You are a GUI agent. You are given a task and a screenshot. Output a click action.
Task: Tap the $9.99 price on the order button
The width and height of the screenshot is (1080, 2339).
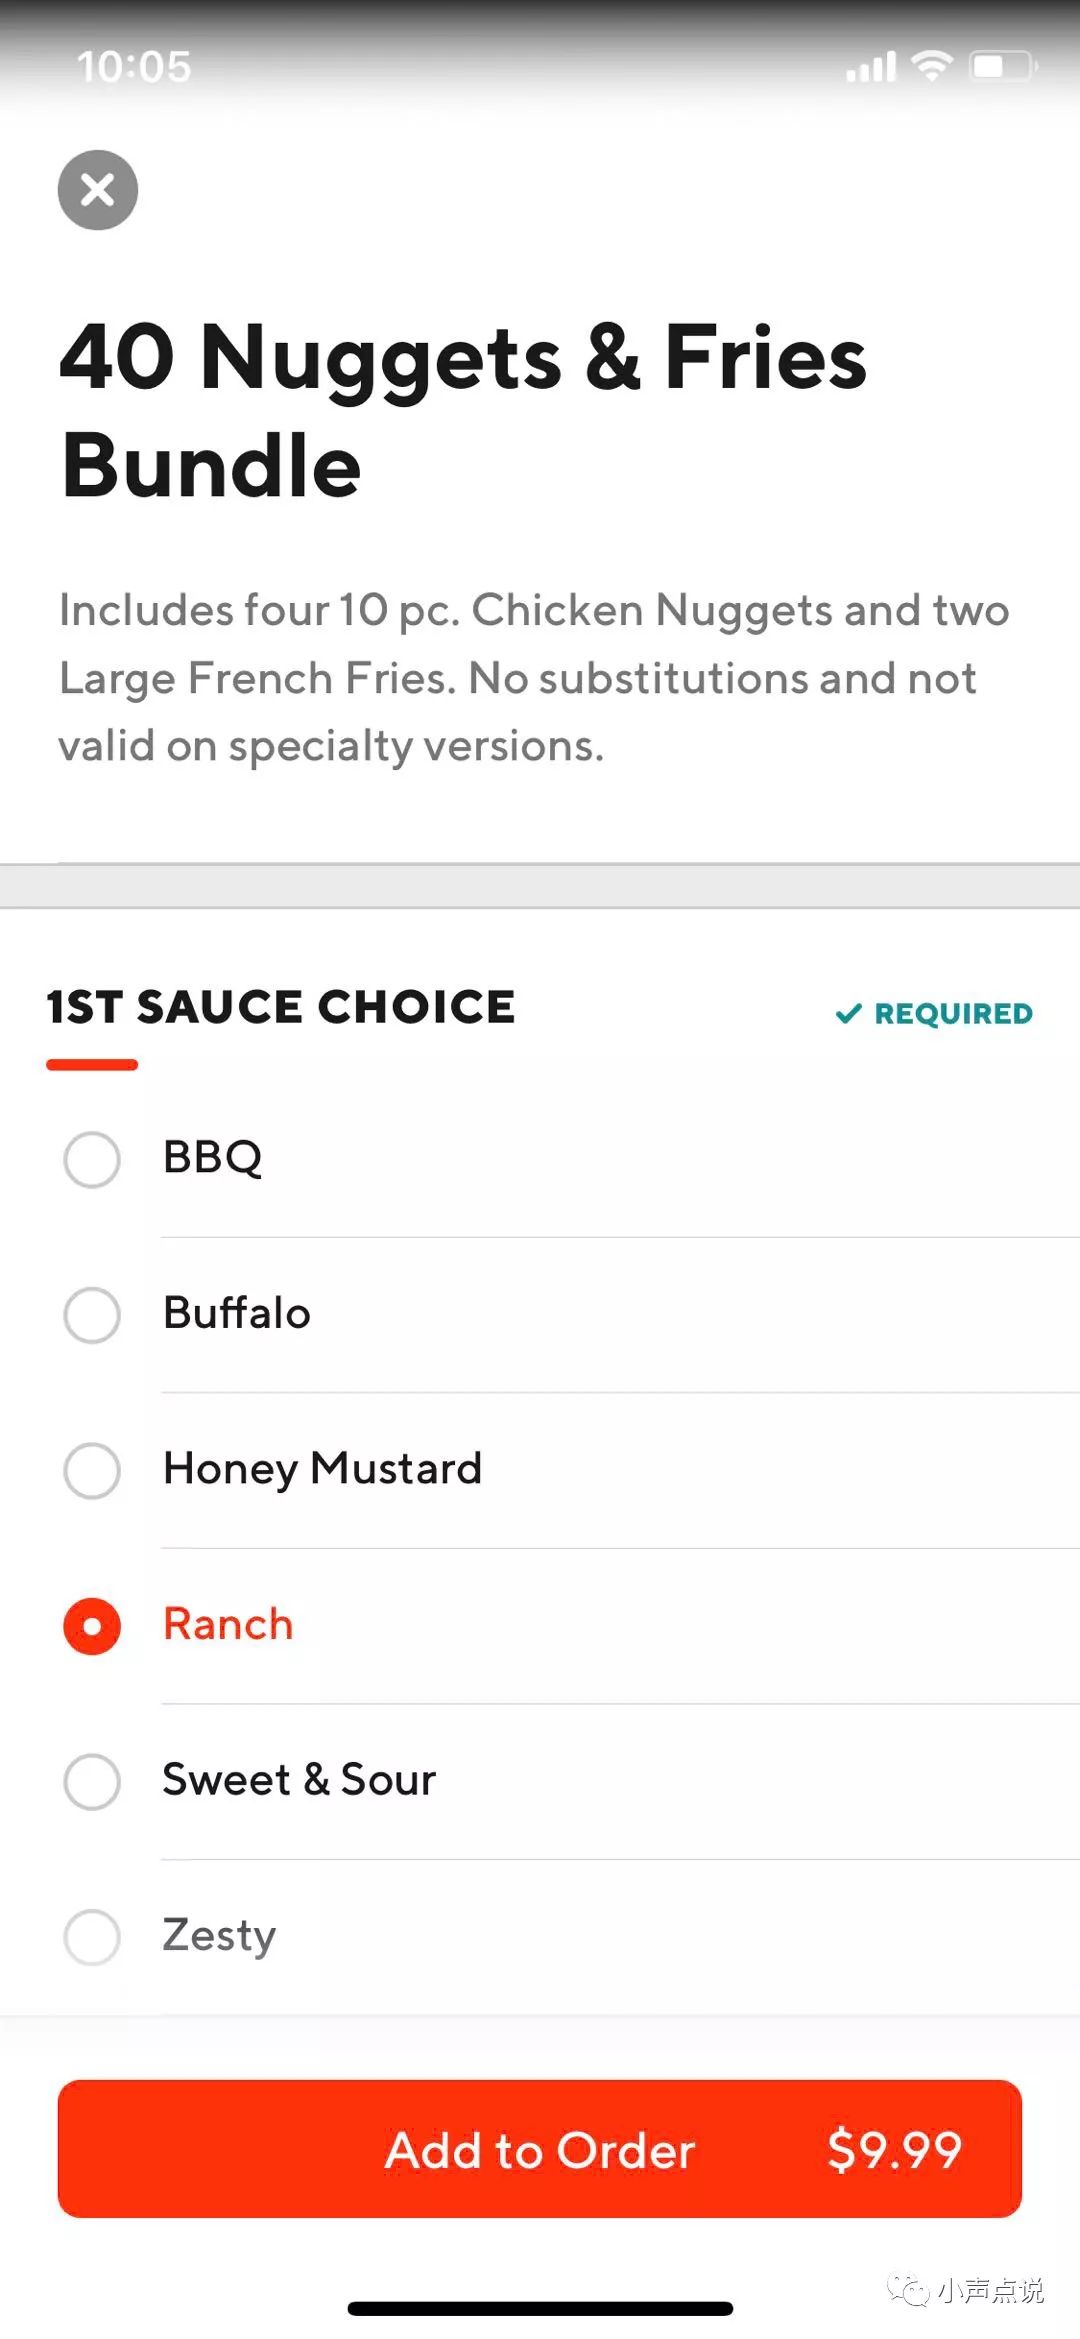pos(894,2150)
